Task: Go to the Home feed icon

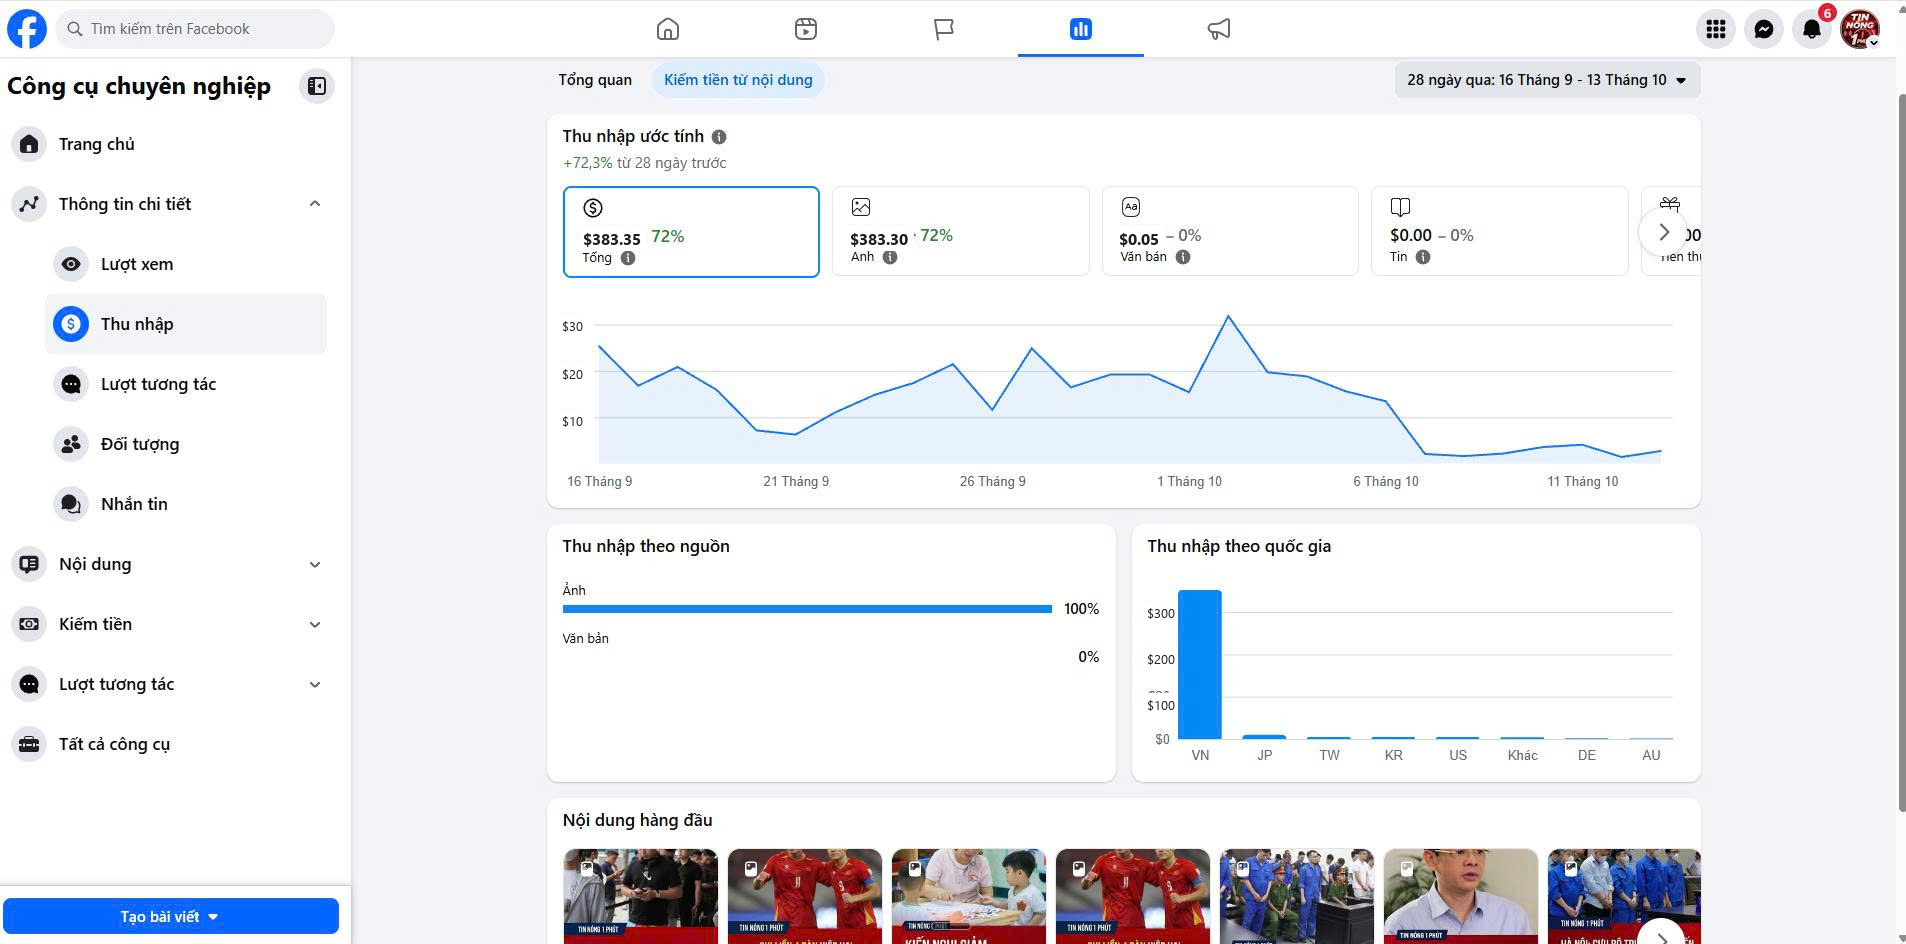Action: click(668, 29)
